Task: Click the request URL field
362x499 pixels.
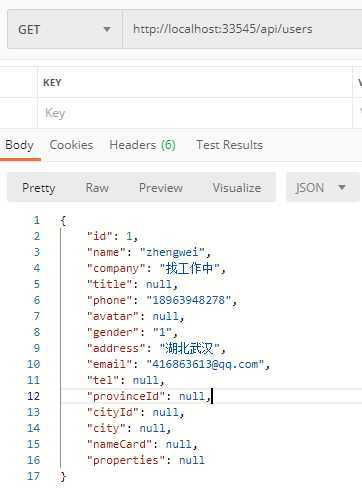Action: coord(242,29)
